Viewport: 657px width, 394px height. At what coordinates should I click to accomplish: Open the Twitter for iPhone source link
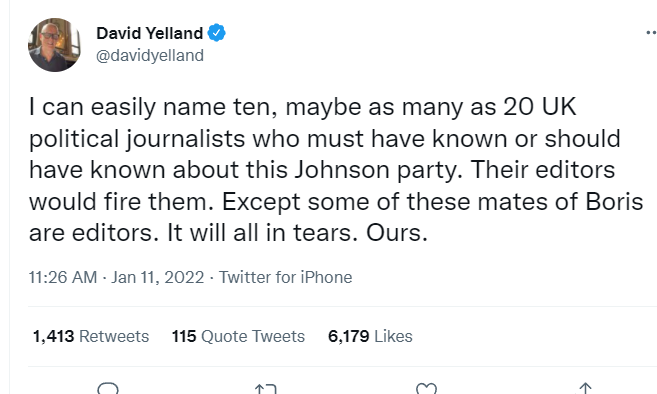point(286,277)
